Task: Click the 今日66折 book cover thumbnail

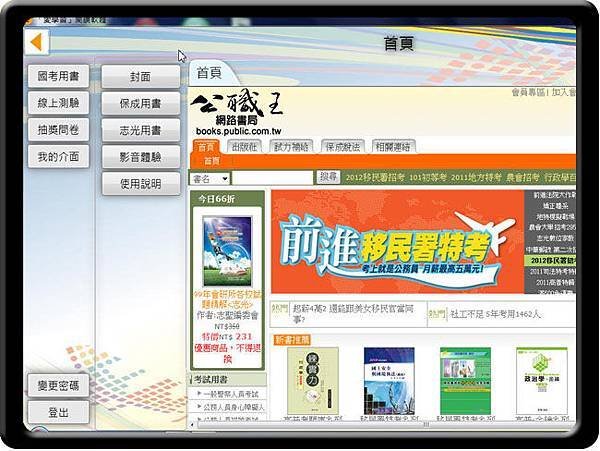Action: [227, 251]
